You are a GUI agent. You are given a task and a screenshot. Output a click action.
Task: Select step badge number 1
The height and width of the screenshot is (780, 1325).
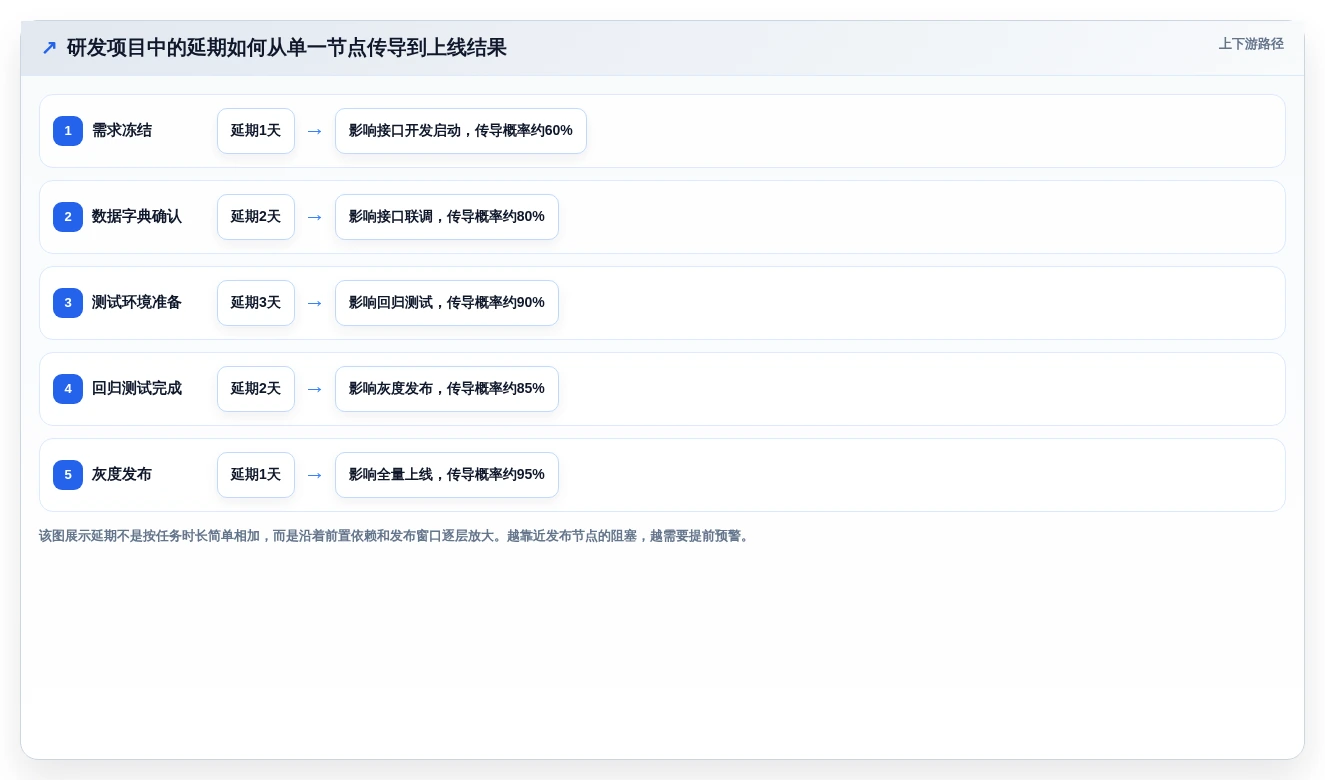(68, 131)
